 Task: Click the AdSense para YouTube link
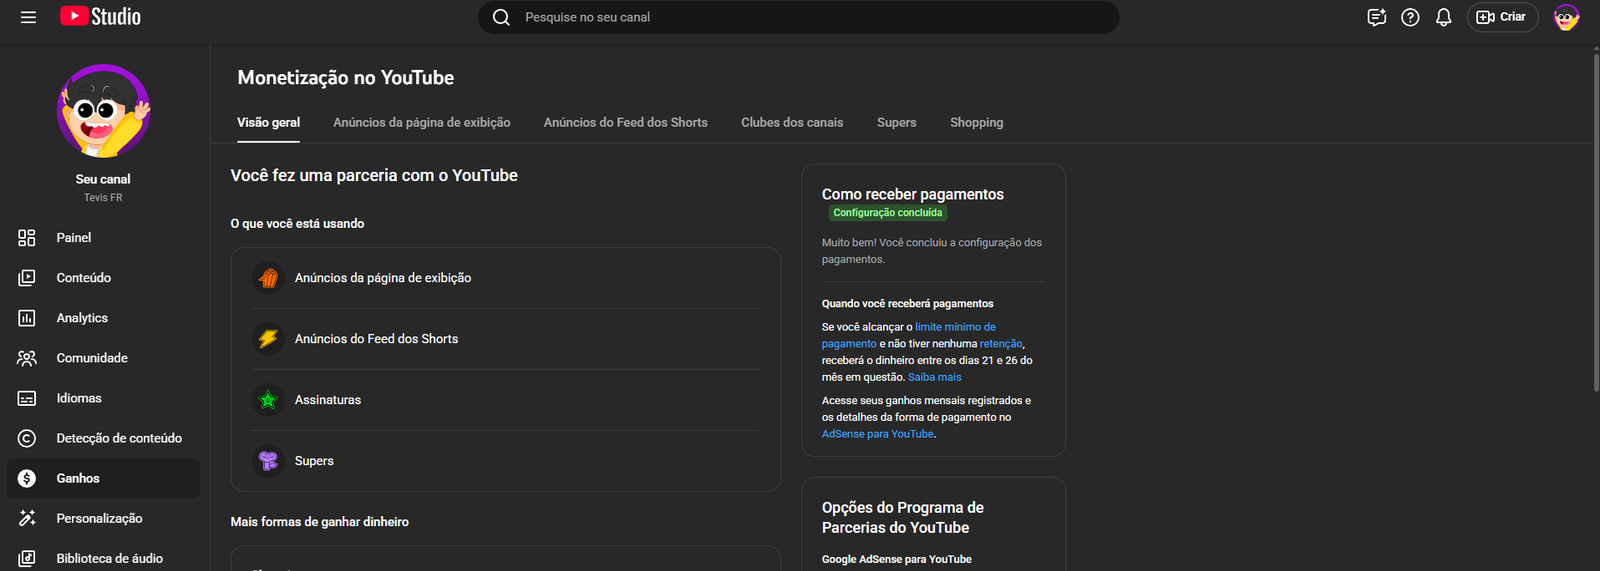tap(877, 434)
